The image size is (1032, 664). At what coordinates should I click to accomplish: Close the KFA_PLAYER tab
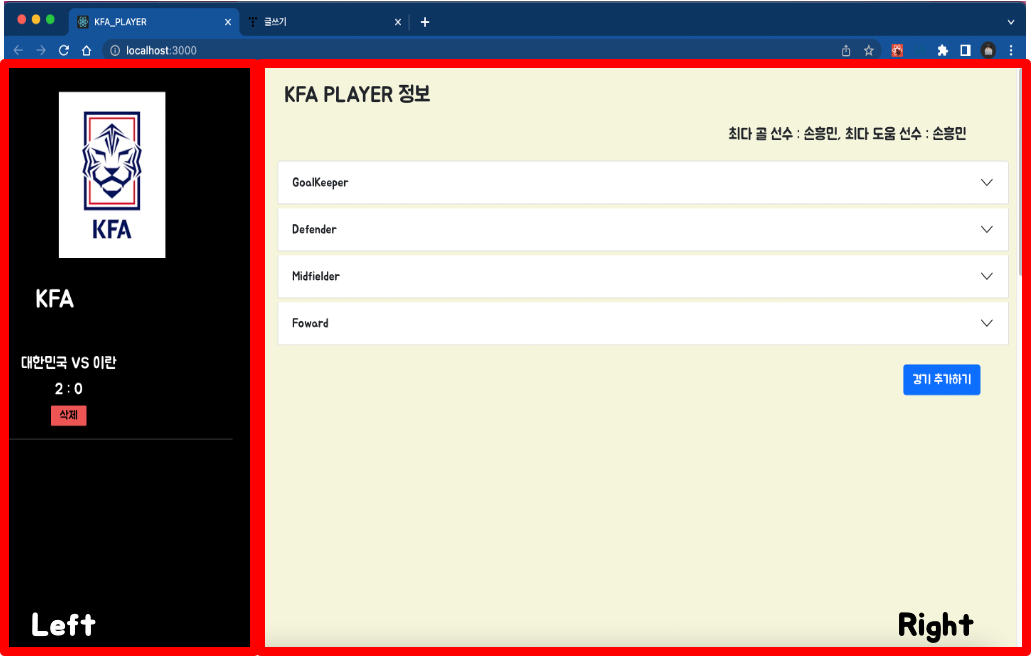click(x=228, y=22)
